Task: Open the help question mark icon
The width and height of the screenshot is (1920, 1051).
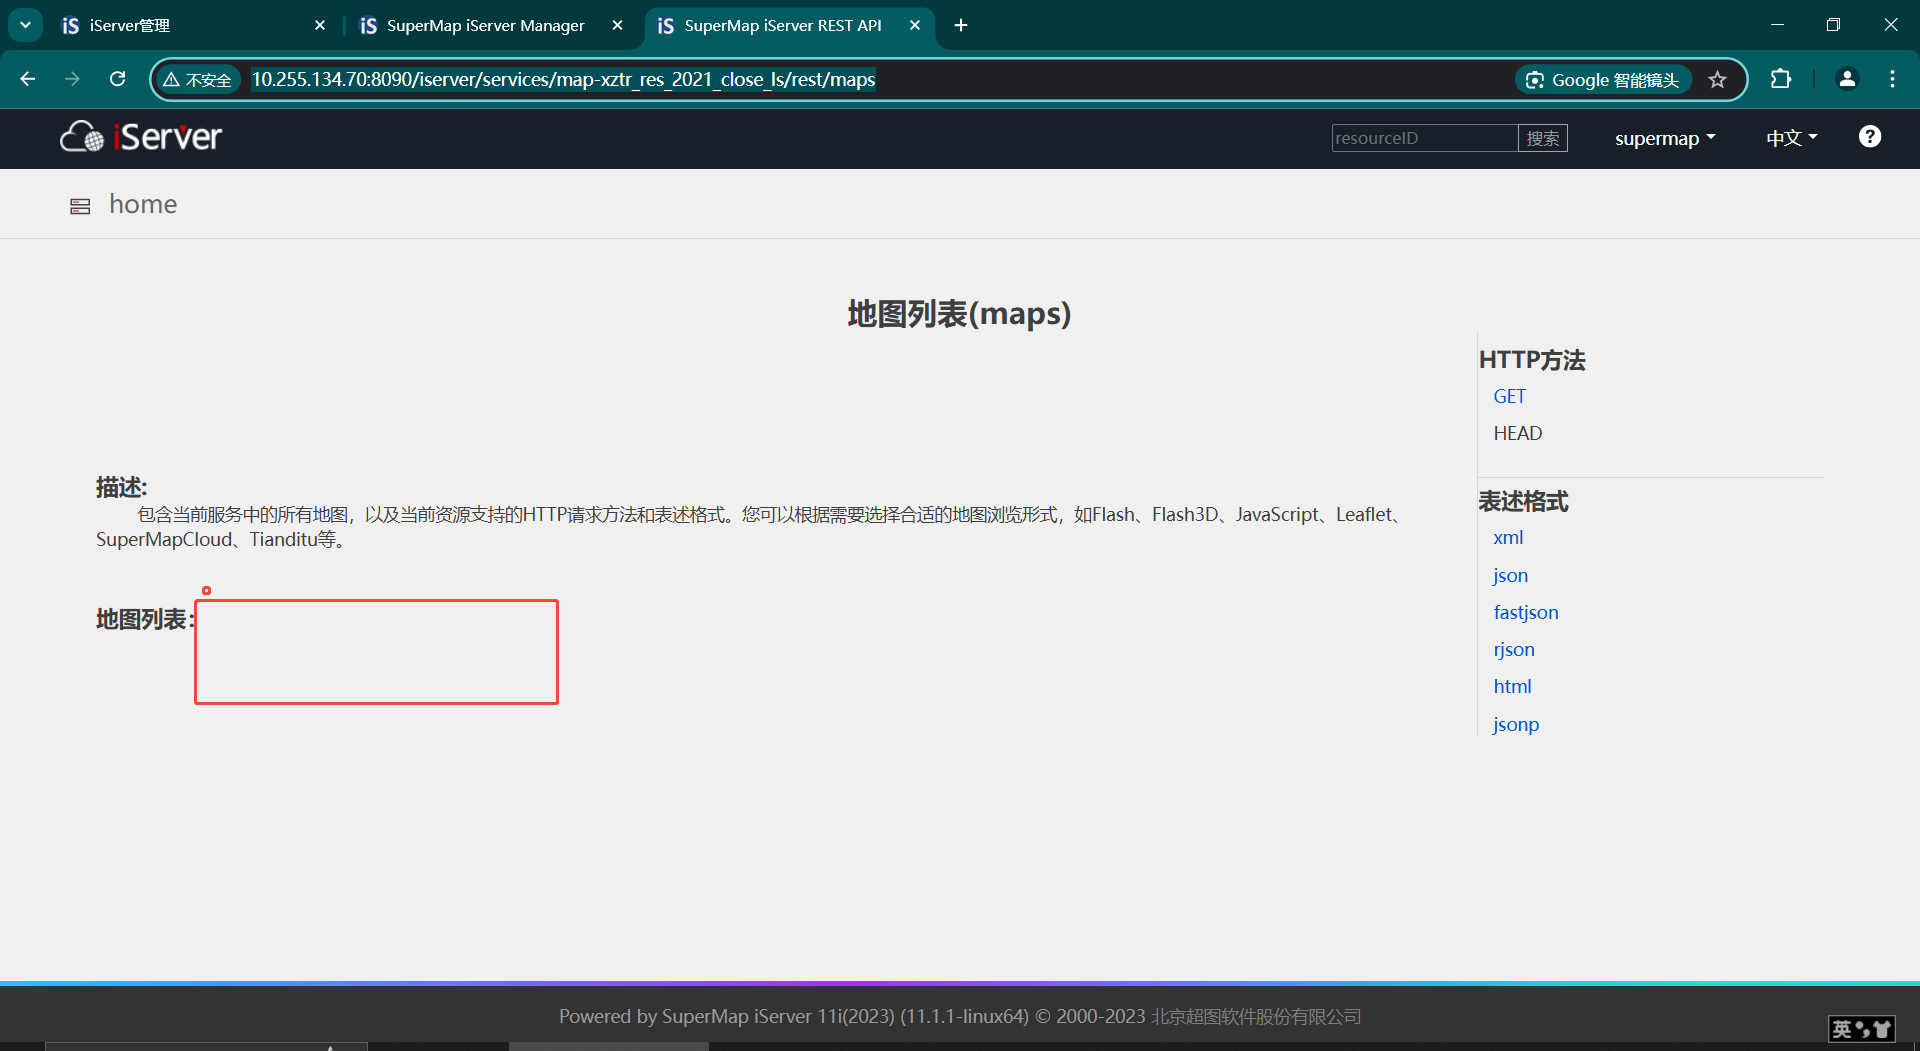Action: pyautogui.click(x=1869, y=137)
